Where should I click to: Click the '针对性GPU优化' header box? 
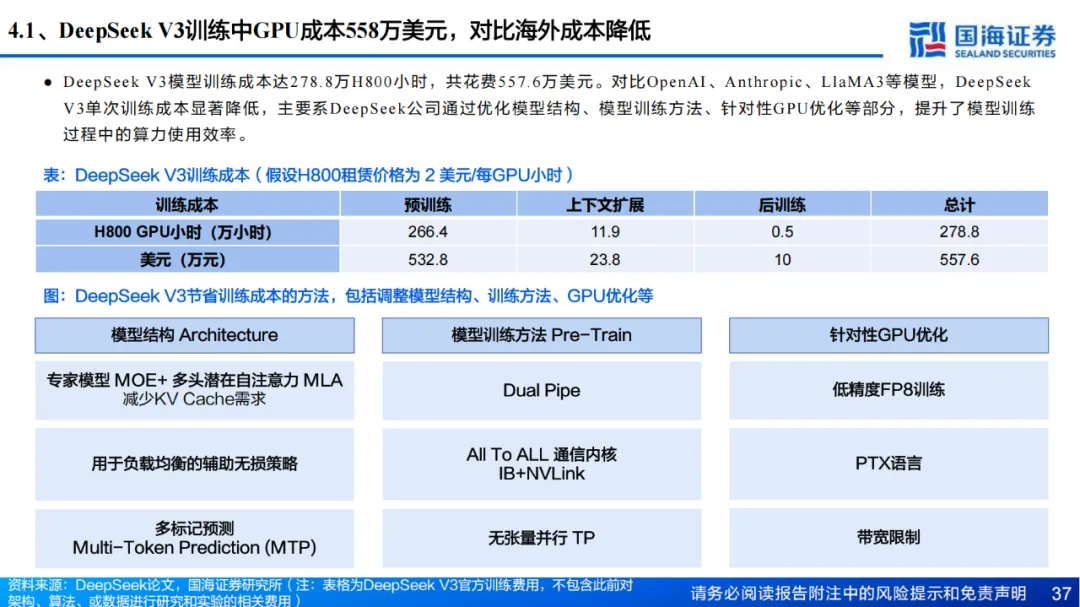coord(889,336)
